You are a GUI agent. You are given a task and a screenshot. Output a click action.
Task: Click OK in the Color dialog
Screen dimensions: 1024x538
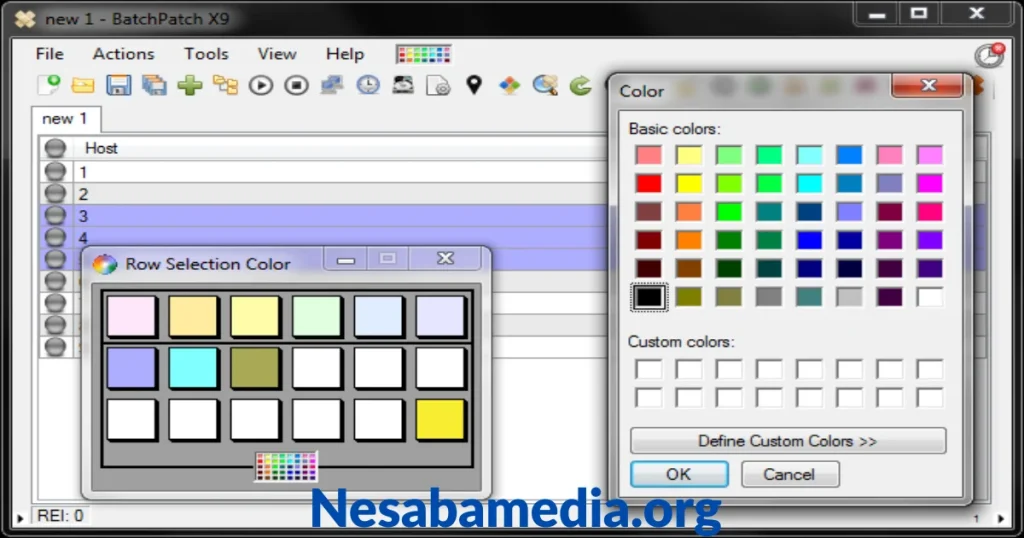pyautogui.click(x=679, y=474)
